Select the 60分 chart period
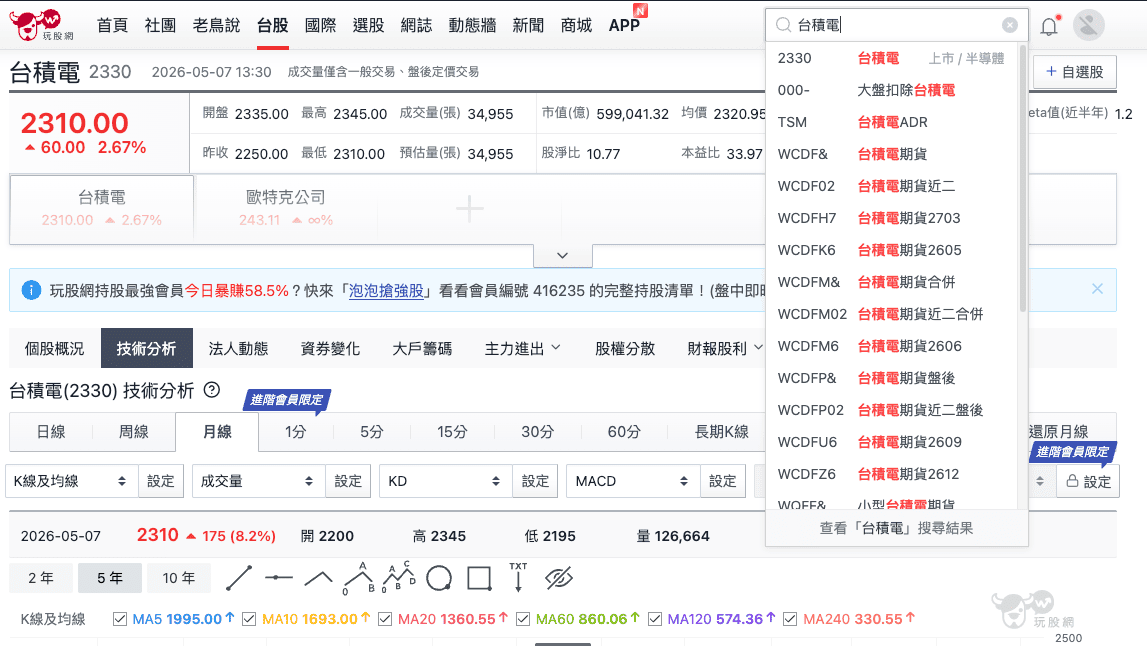The width and height of the screenshot is (1147, 646). [x=624, y=432]
